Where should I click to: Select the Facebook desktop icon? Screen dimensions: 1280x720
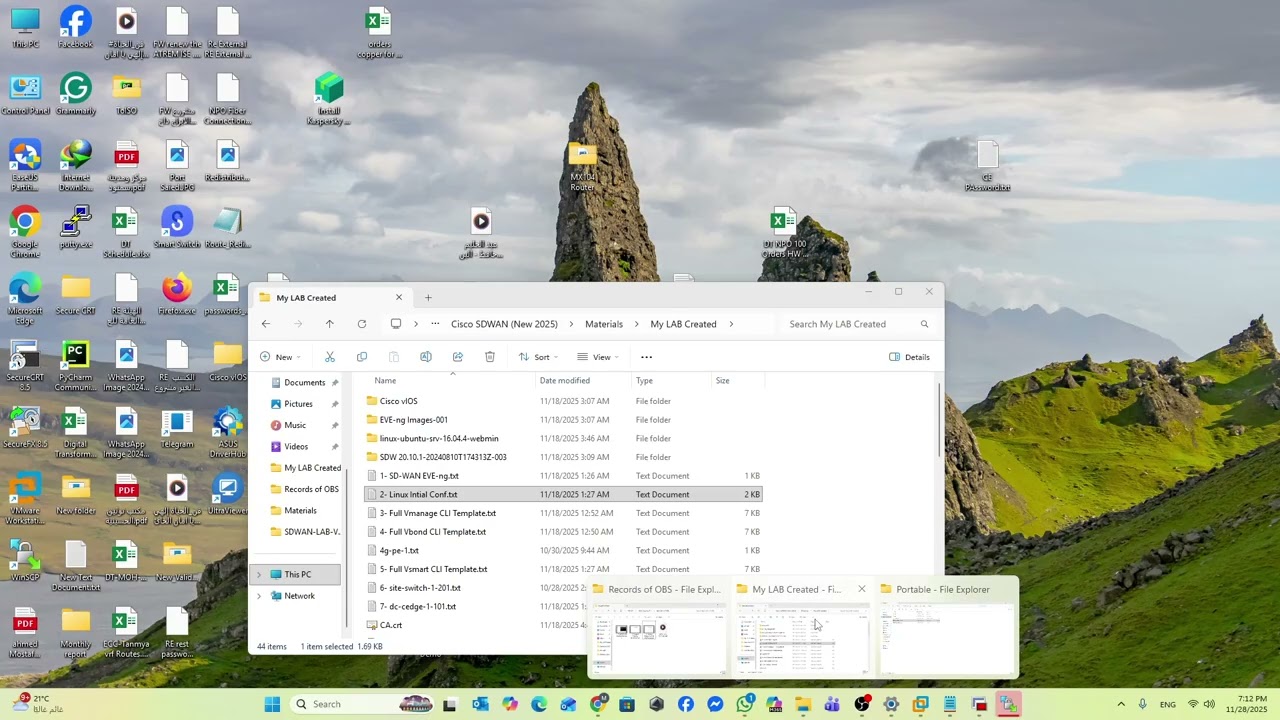tap(75, 27)
